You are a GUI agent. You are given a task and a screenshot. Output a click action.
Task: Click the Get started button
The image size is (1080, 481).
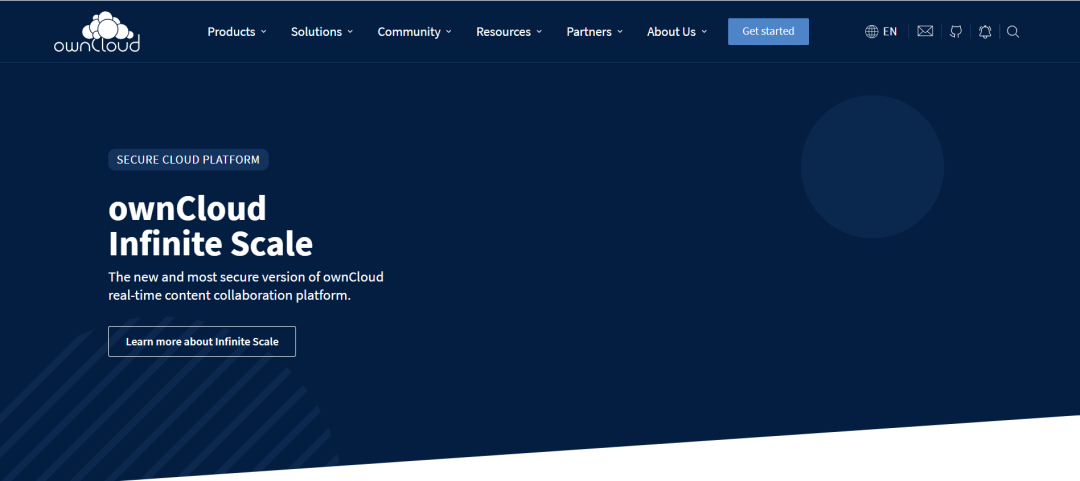click(x=768, y=32)
